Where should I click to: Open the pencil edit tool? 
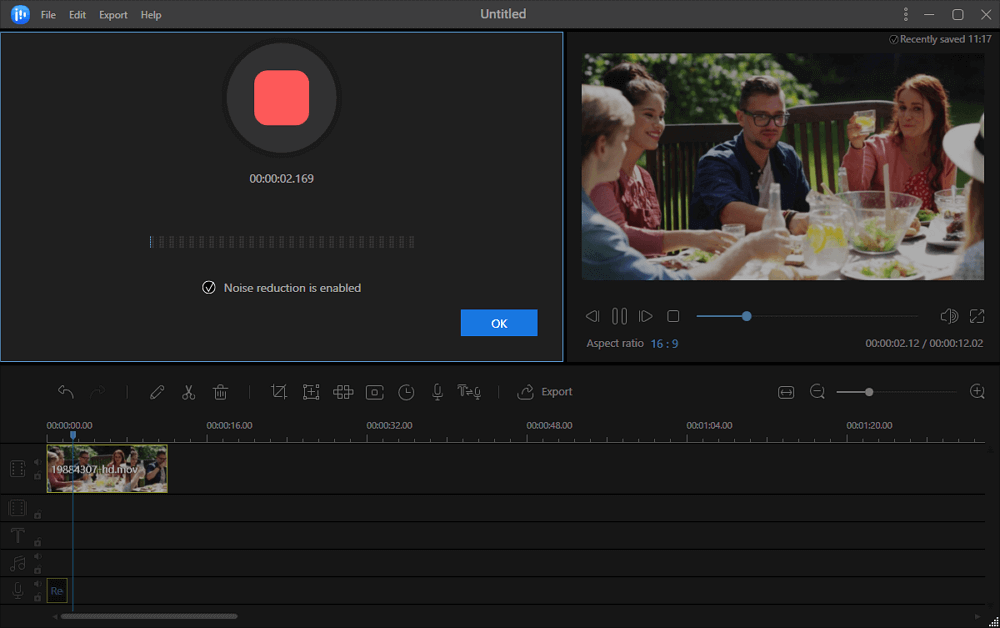tap(157, 392)
